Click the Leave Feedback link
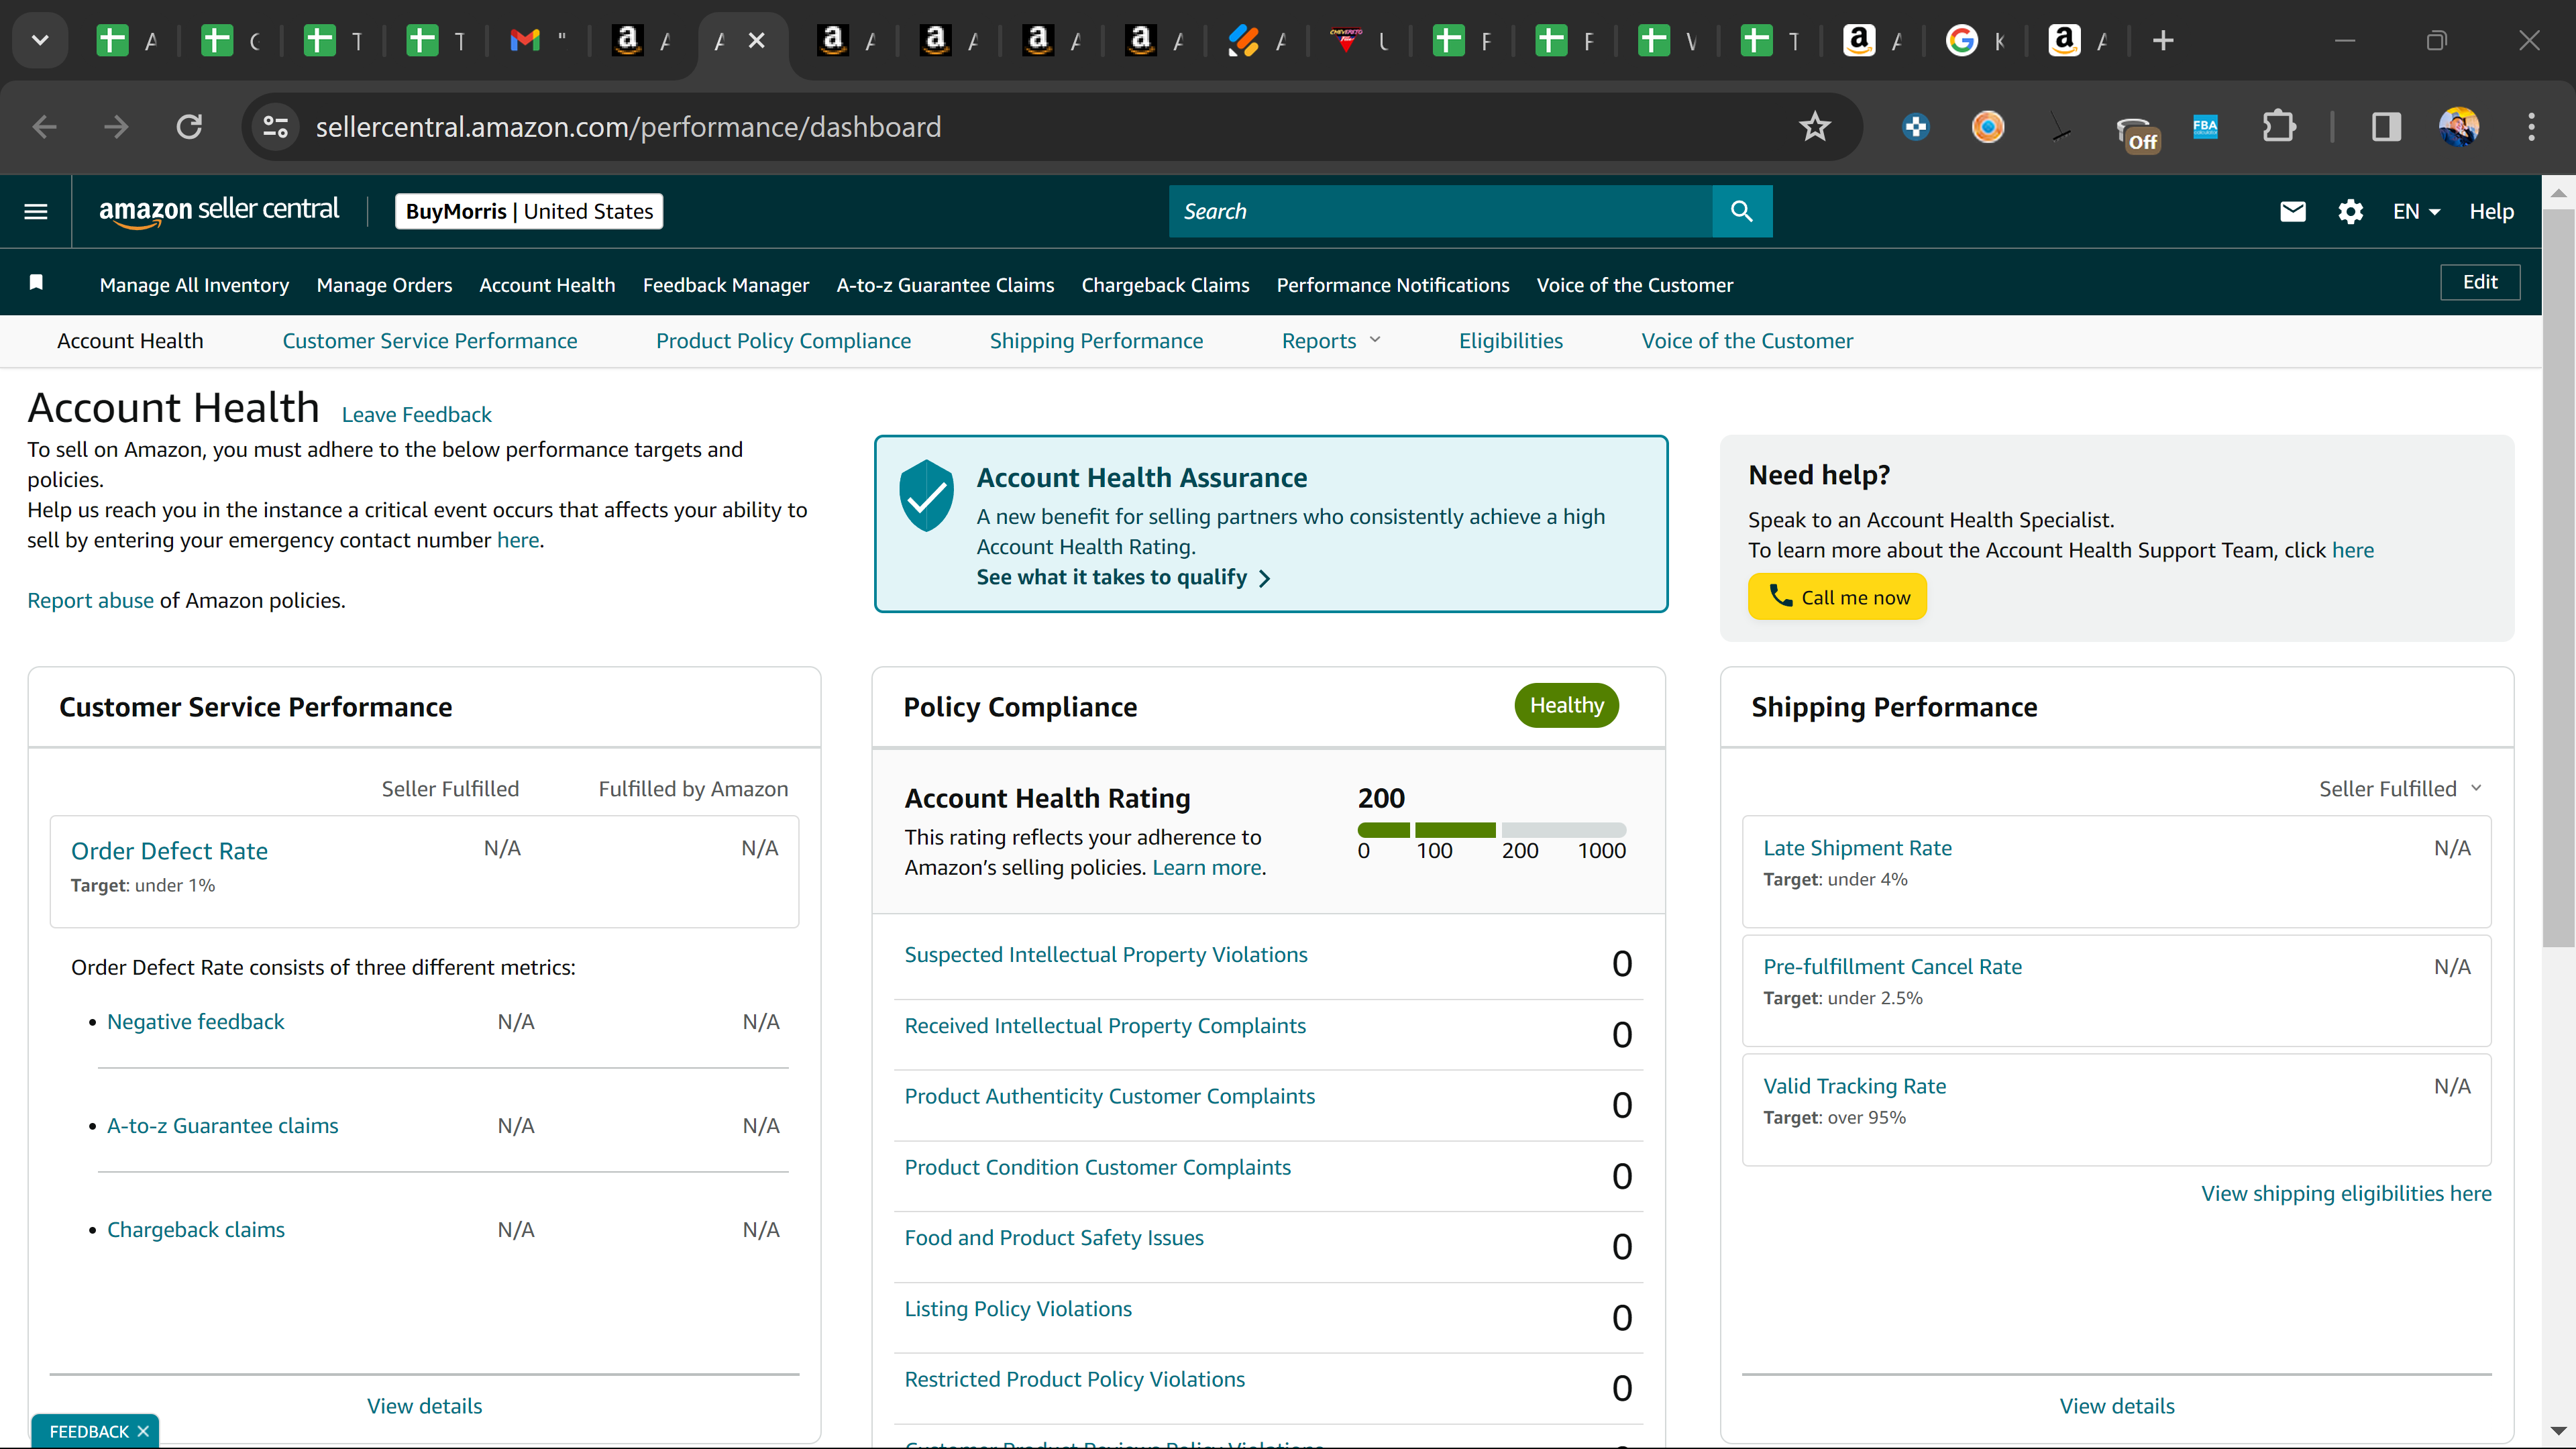 click(x=417, y=414)
